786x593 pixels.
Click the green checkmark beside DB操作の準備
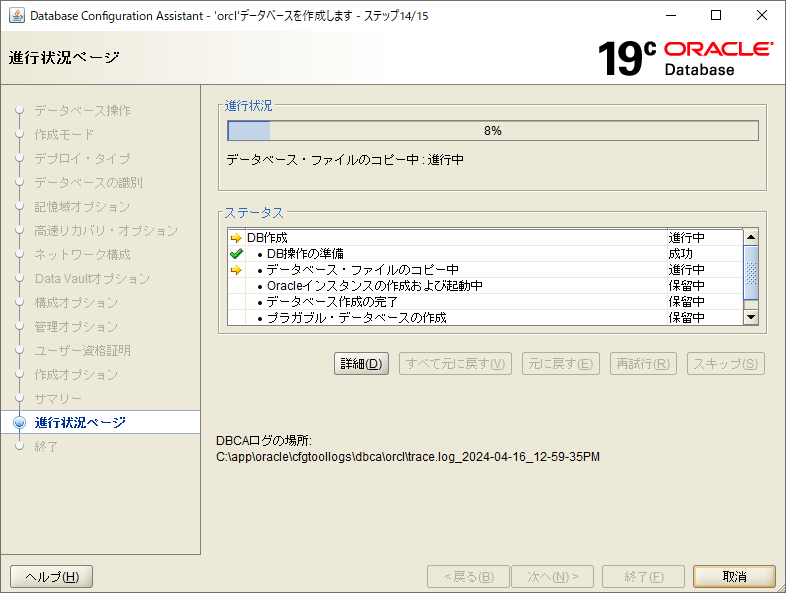pos(236,254)
